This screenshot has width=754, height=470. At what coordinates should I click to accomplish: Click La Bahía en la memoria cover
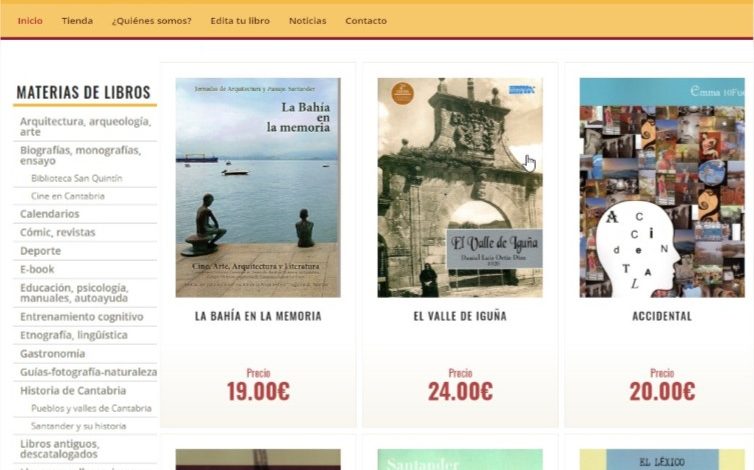[258, 188]
